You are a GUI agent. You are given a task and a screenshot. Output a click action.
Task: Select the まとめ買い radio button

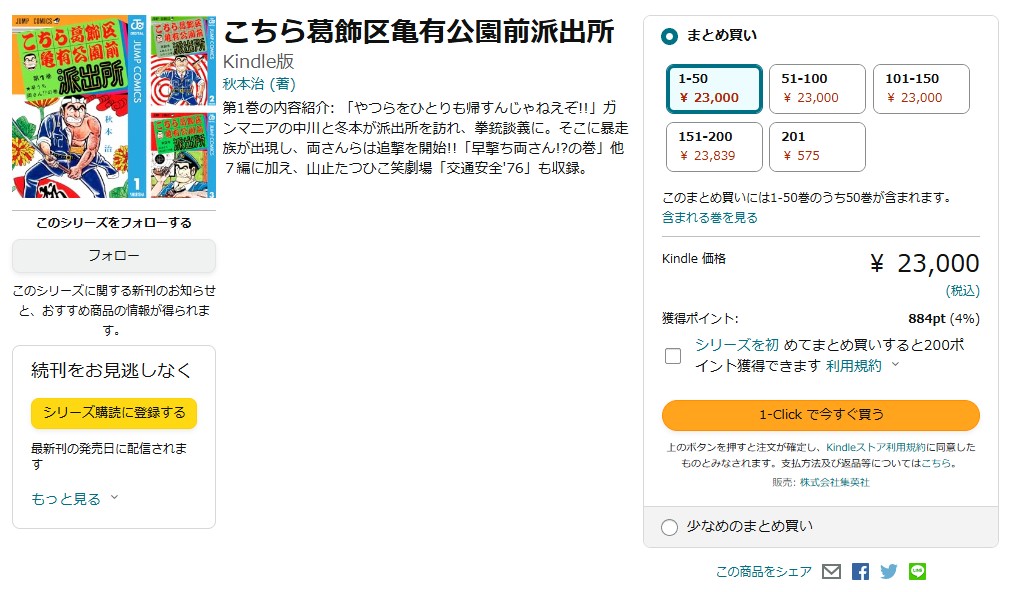pyautogui.click(x=668, y=34)
